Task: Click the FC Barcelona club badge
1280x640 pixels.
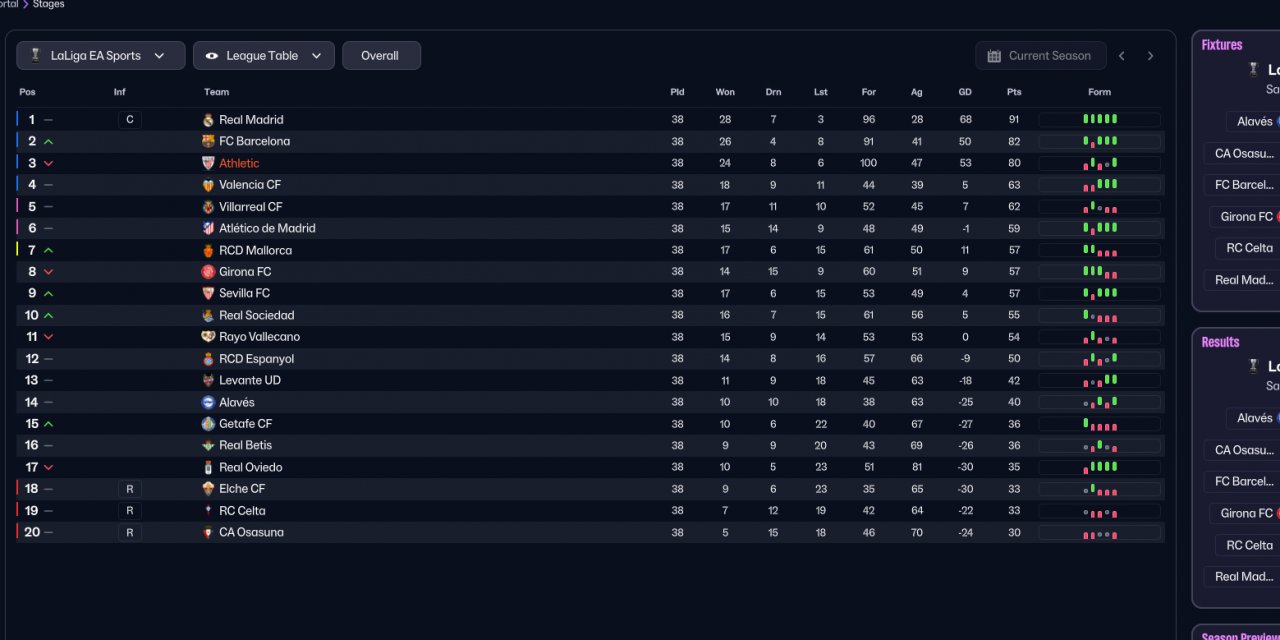Action: (208, 142)
